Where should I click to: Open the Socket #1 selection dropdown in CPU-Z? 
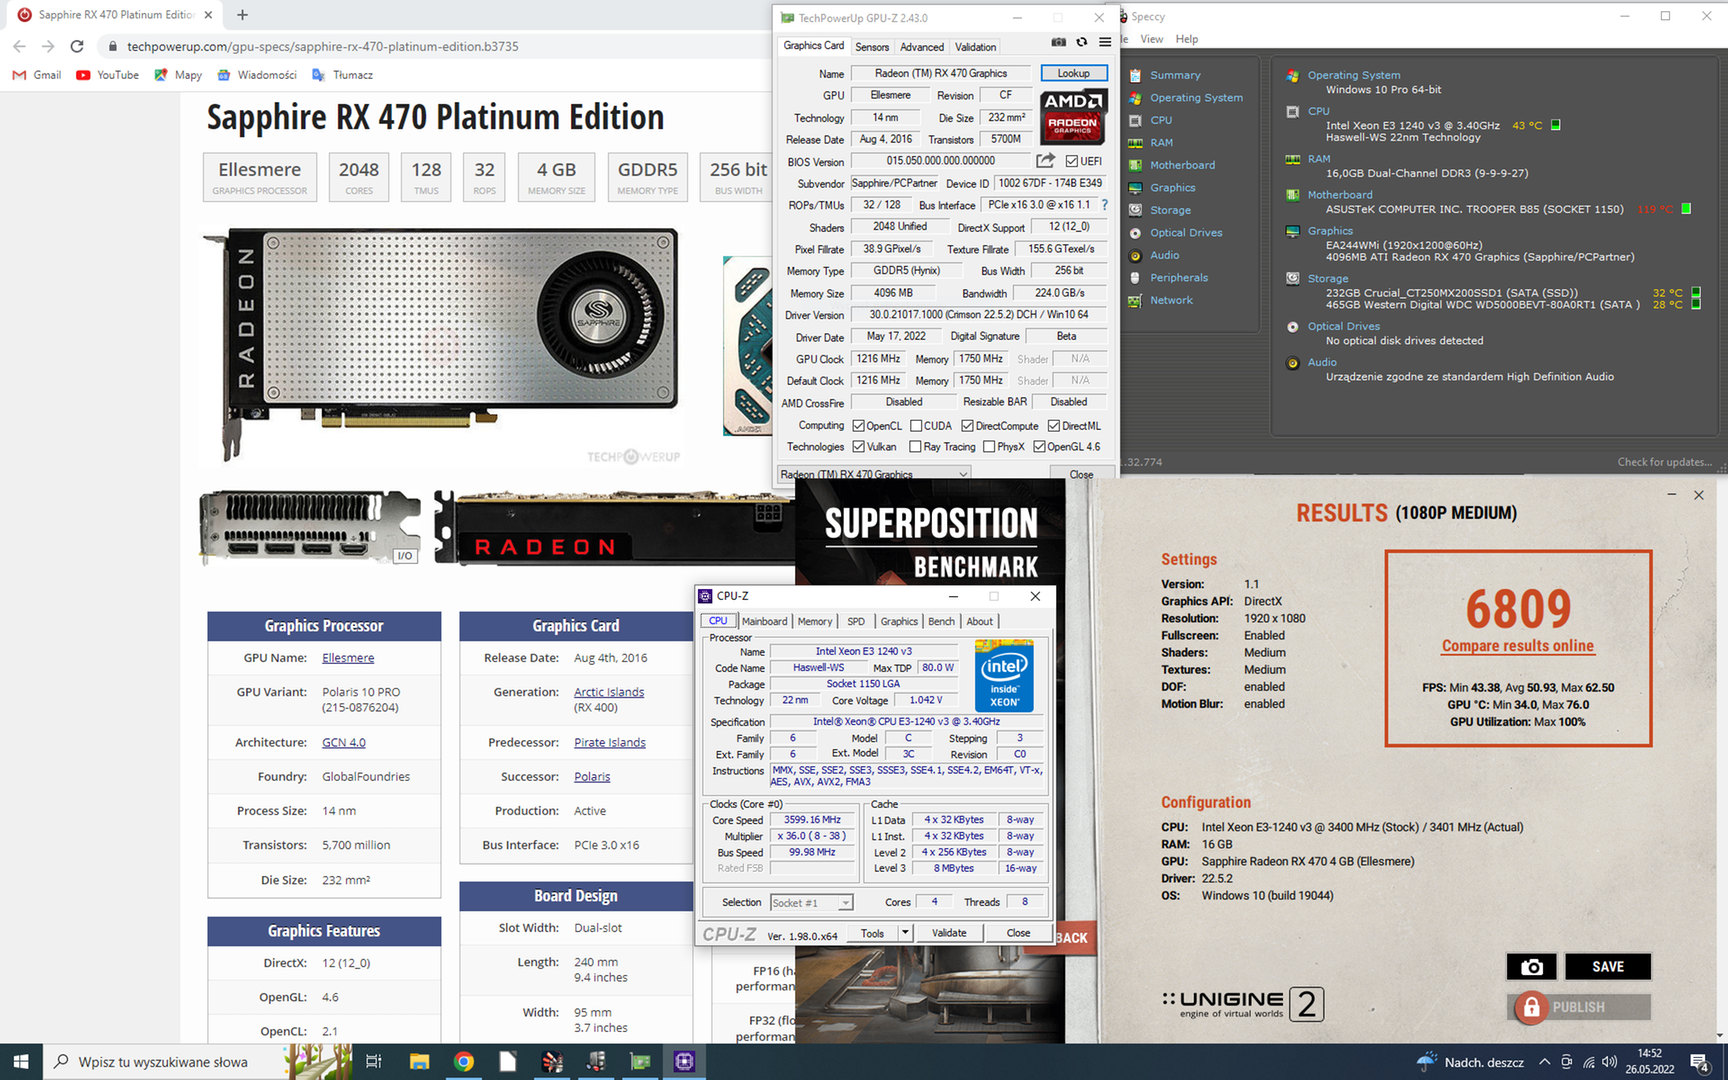coord(811,903)
